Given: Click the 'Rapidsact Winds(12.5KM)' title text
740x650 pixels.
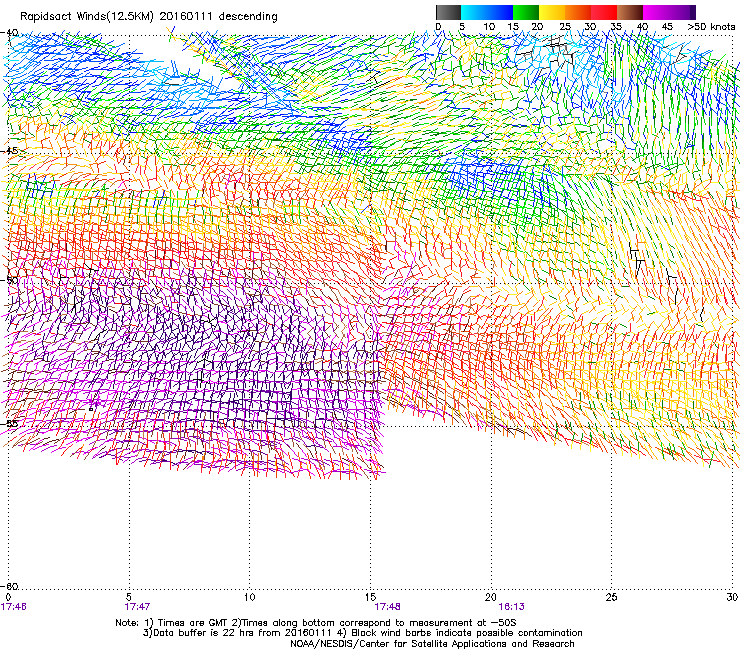Looking at the screenshot, I should 87,17.
